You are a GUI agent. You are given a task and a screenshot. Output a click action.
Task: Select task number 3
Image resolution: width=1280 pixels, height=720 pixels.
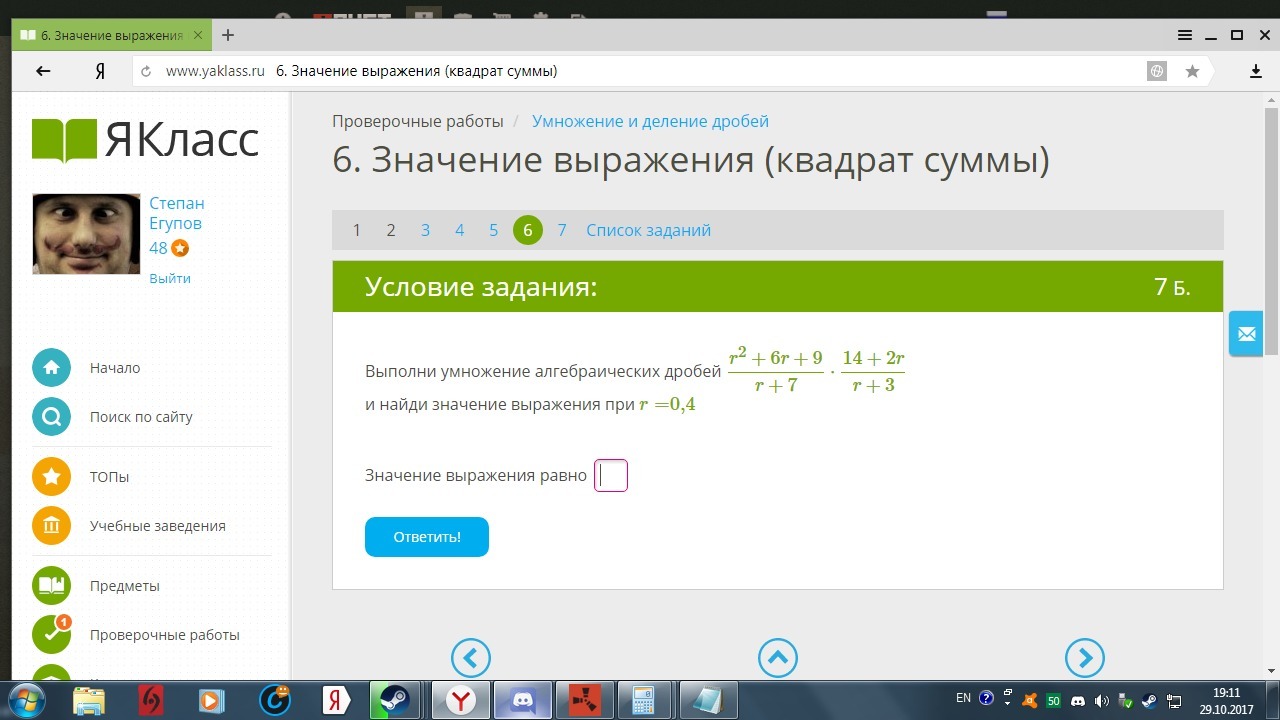(425, 230)
